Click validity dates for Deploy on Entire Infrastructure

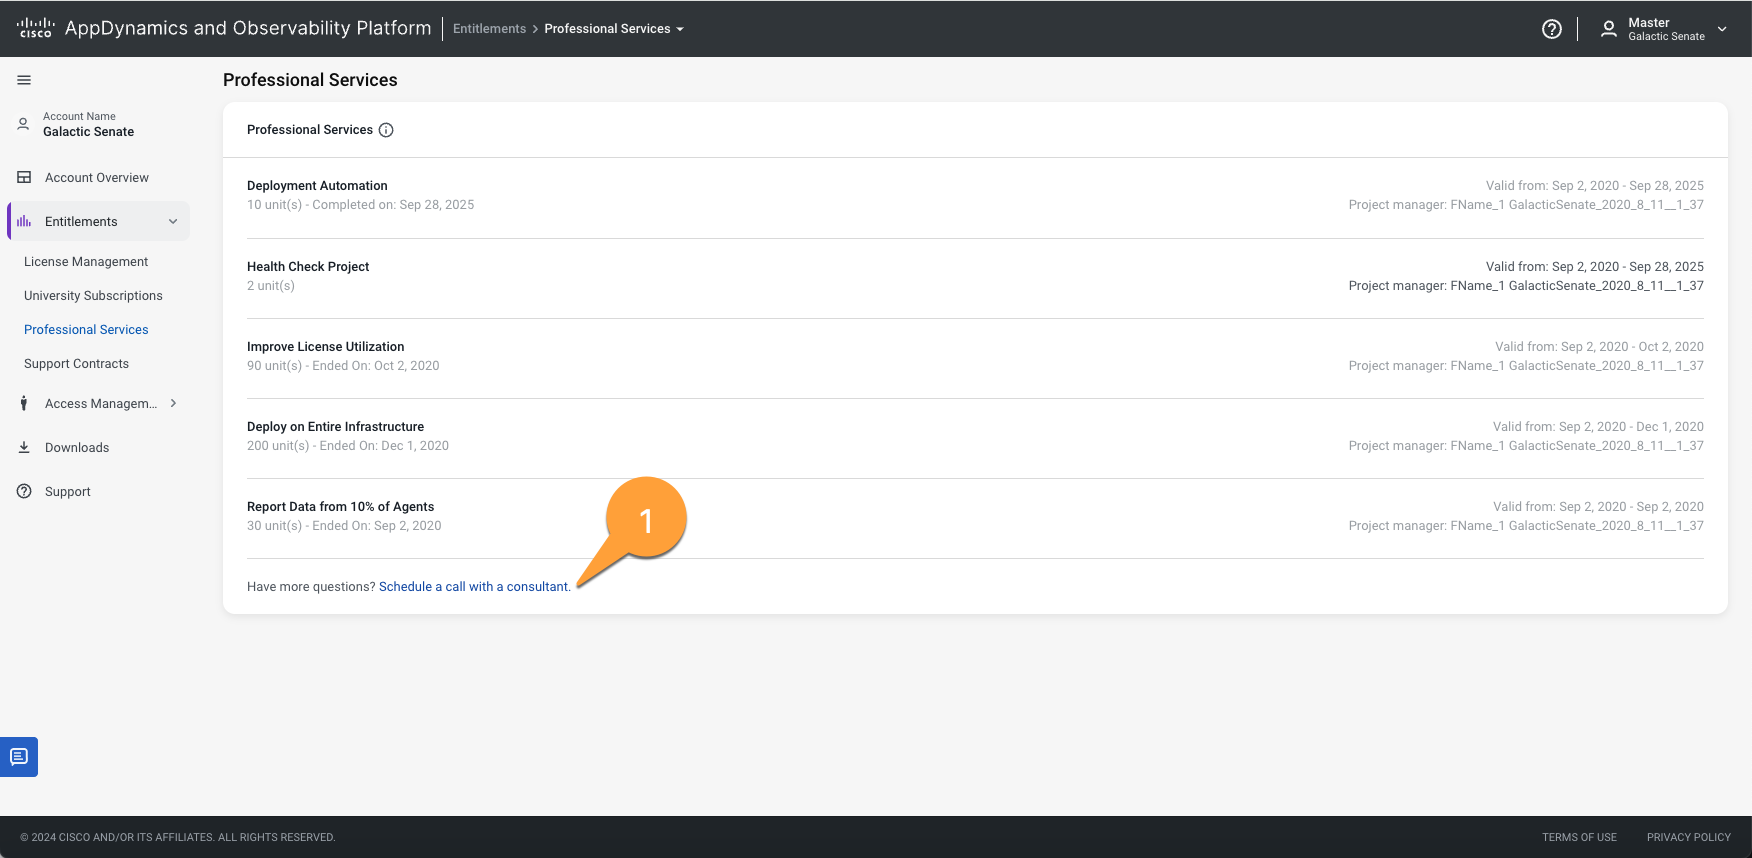[1598, 426]
